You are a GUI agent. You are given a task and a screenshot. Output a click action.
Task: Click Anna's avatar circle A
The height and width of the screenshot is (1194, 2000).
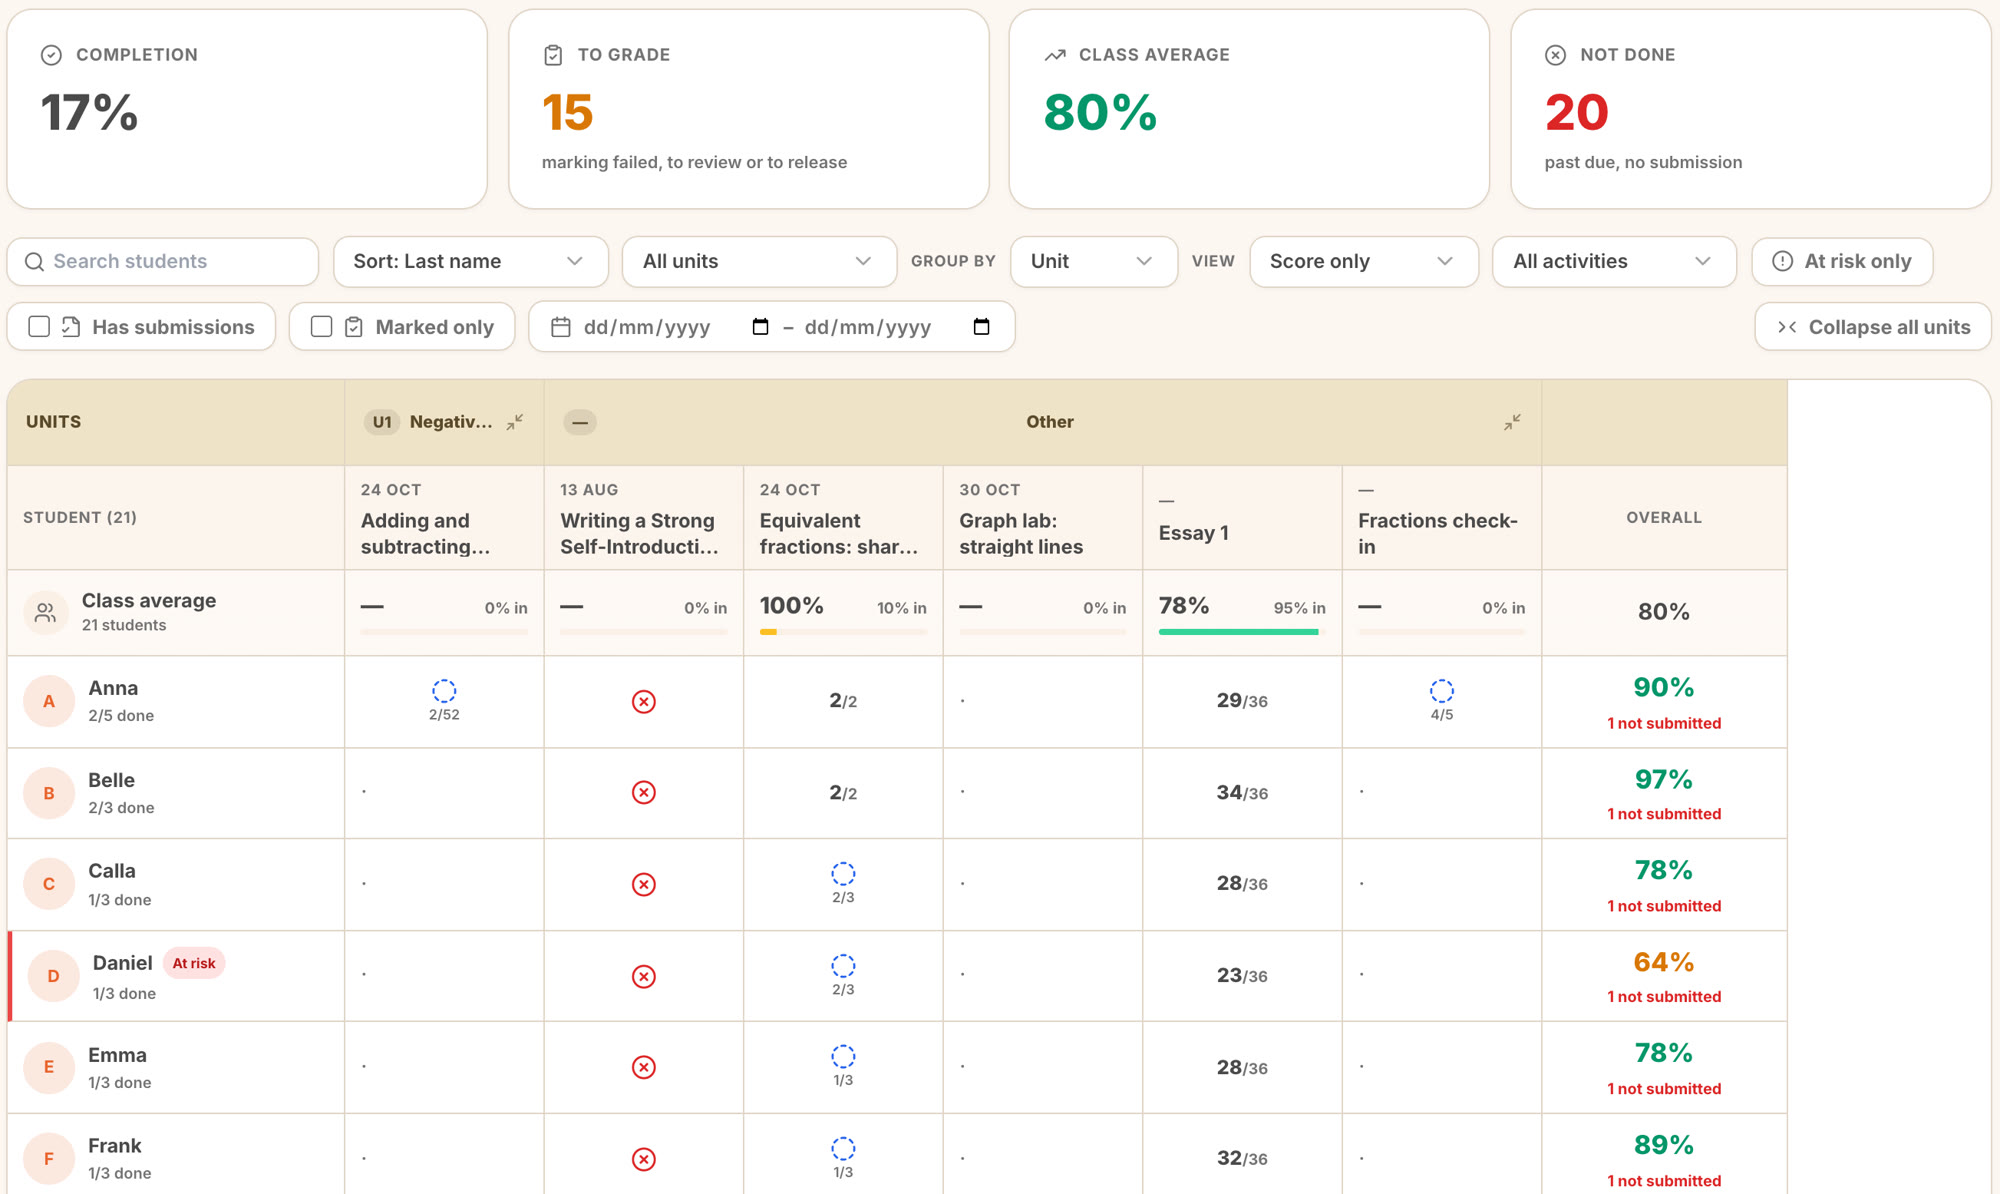point(49,701)
